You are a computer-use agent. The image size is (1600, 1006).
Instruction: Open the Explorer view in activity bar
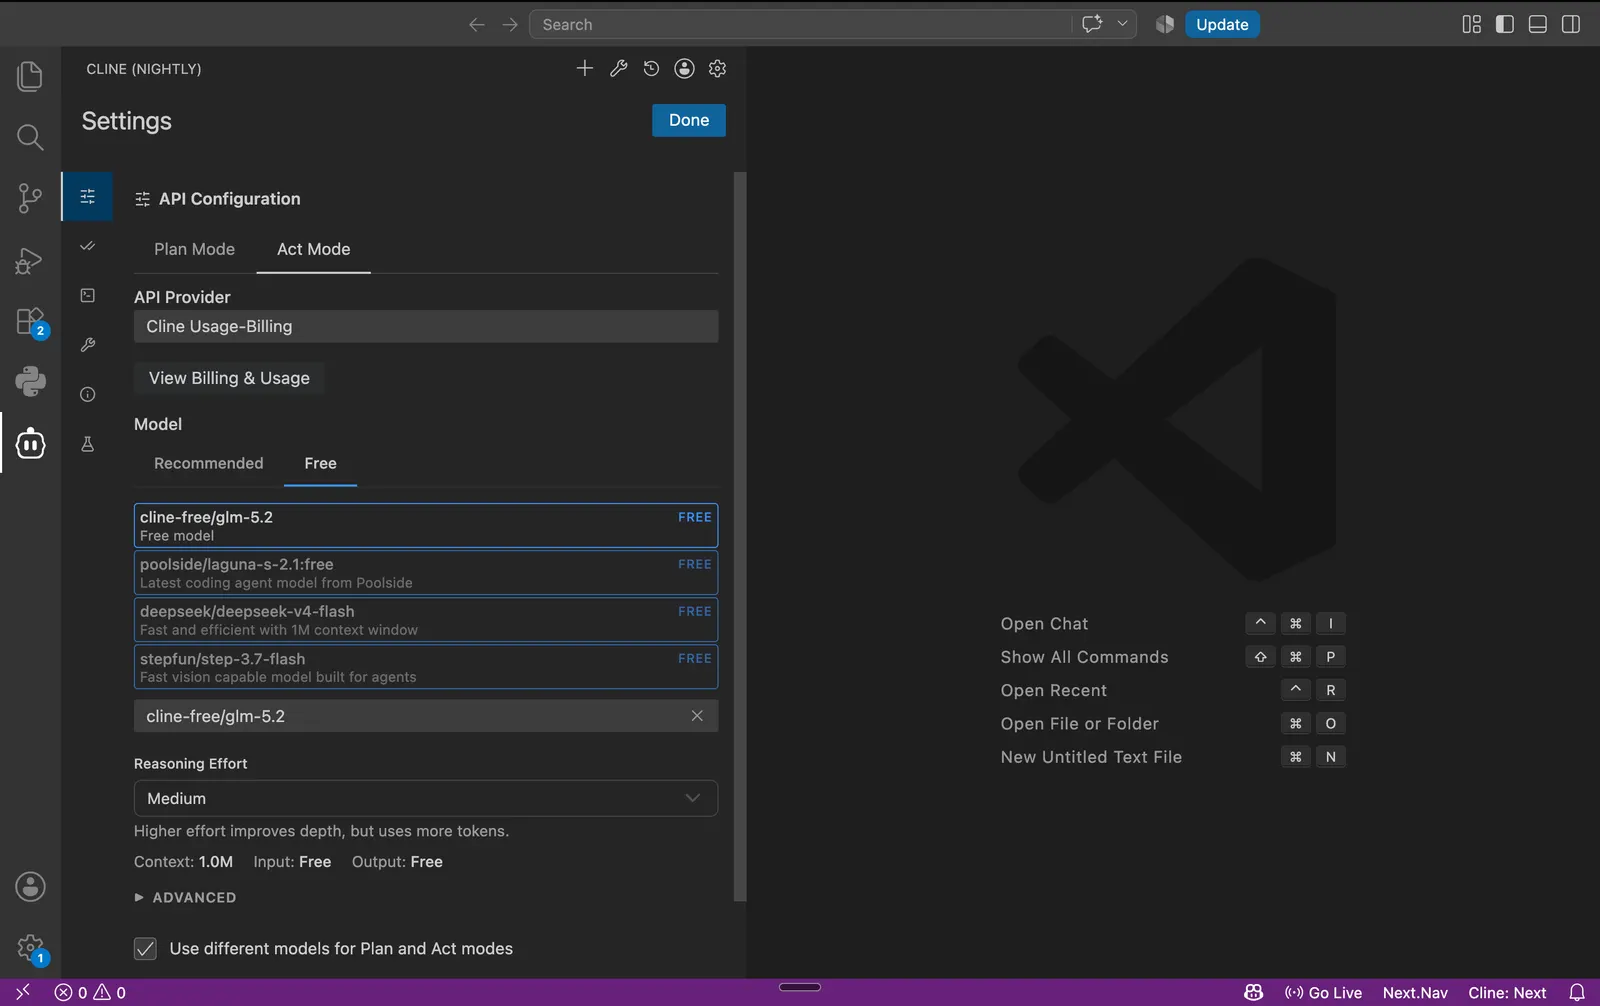(x=30, y=76)
